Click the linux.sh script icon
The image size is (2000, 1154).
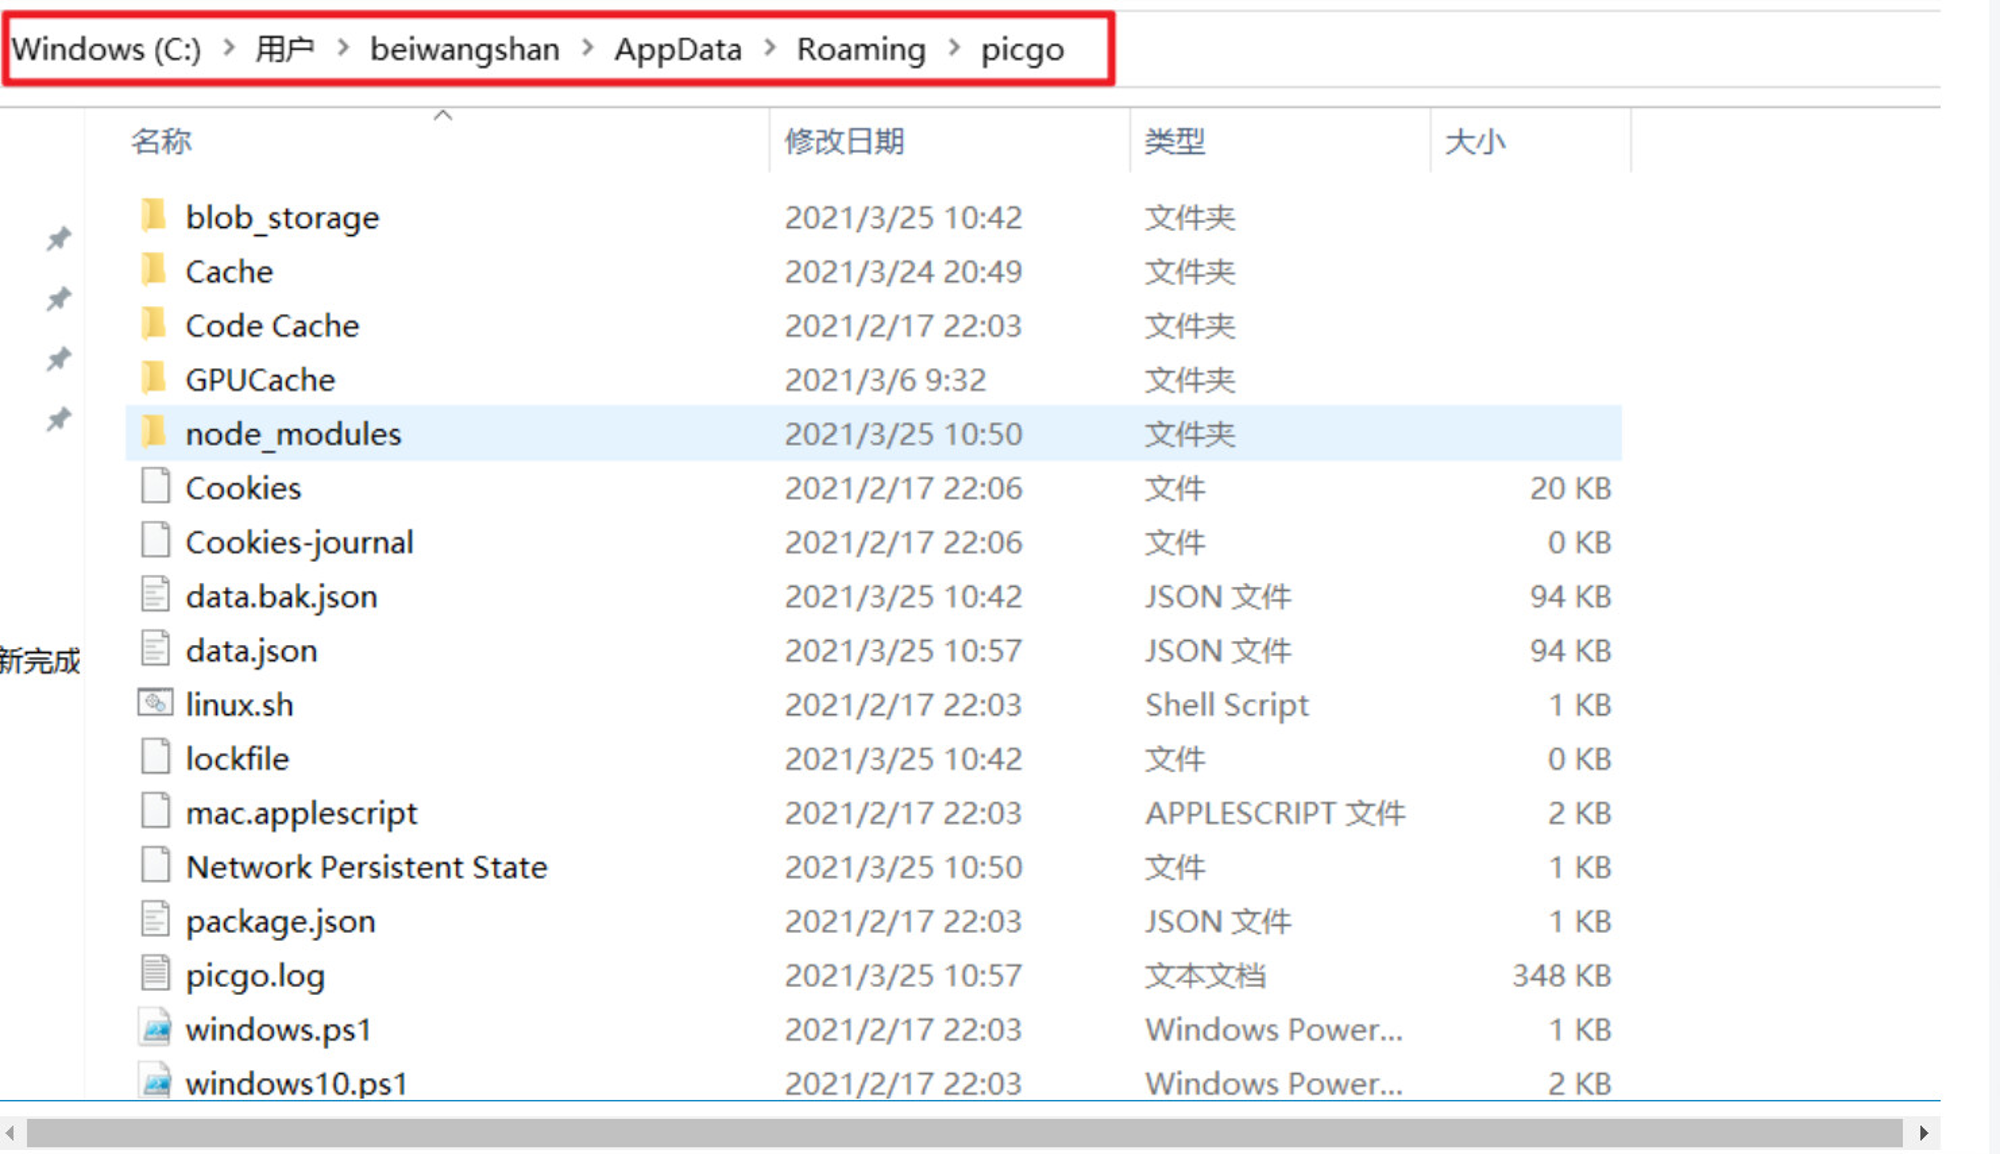(155, 703)
